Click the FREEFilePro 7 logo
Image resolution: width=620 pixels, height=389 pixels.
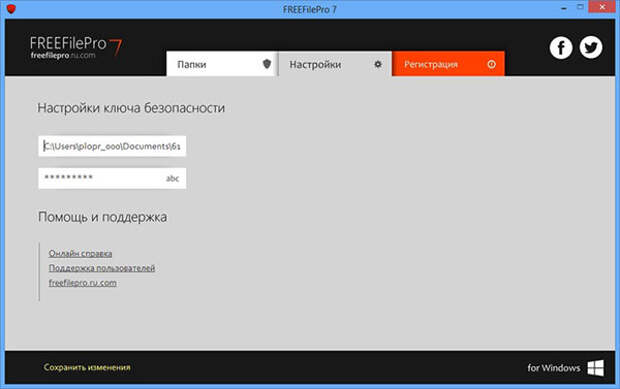pos(76,47)
